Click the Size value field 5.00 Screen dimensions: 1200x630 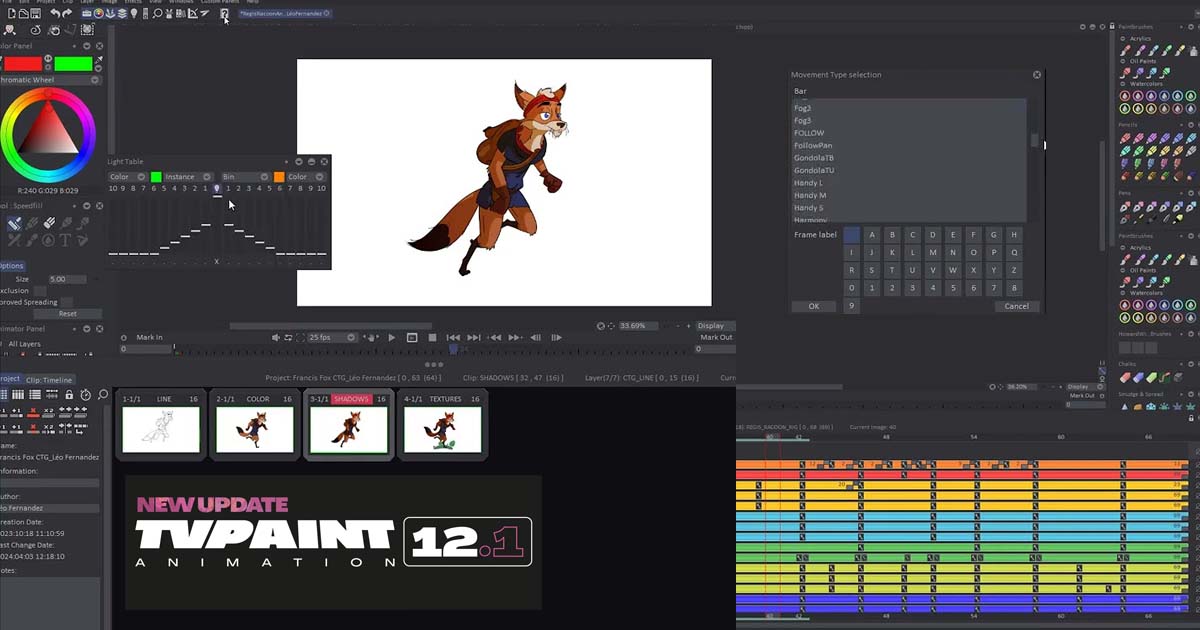click(67, 279)
